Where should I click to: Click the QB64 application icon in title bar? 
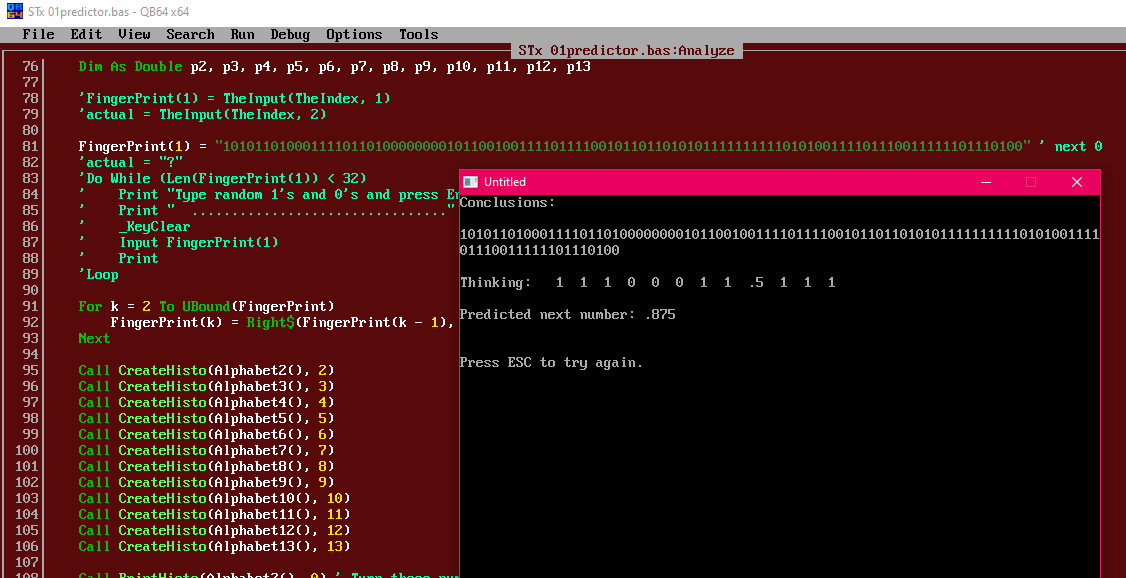click(13, 11)
